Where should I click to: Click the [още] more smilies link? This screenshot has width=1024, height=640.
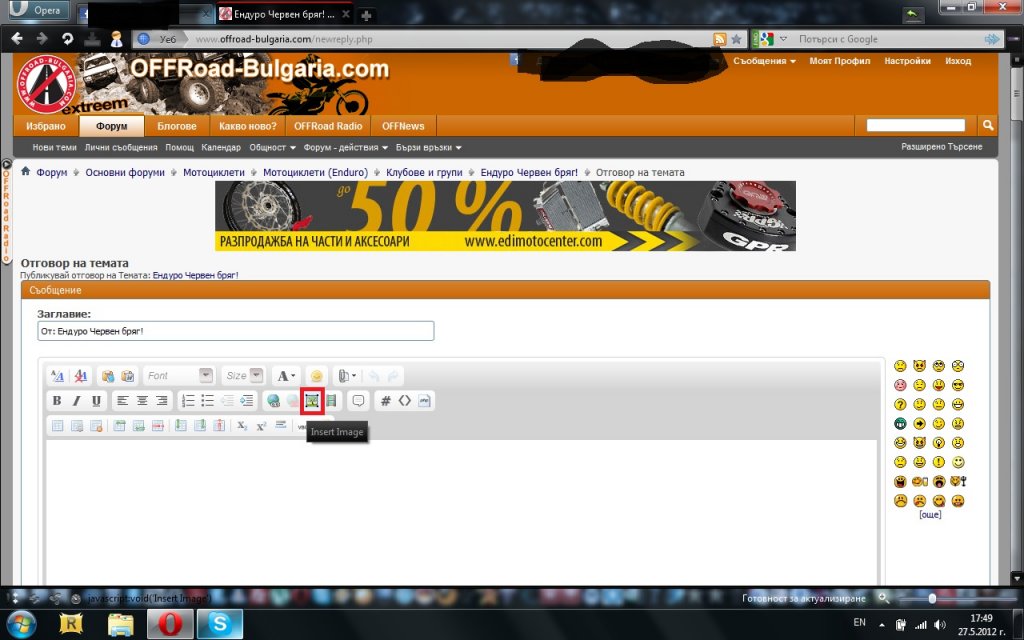930,515
